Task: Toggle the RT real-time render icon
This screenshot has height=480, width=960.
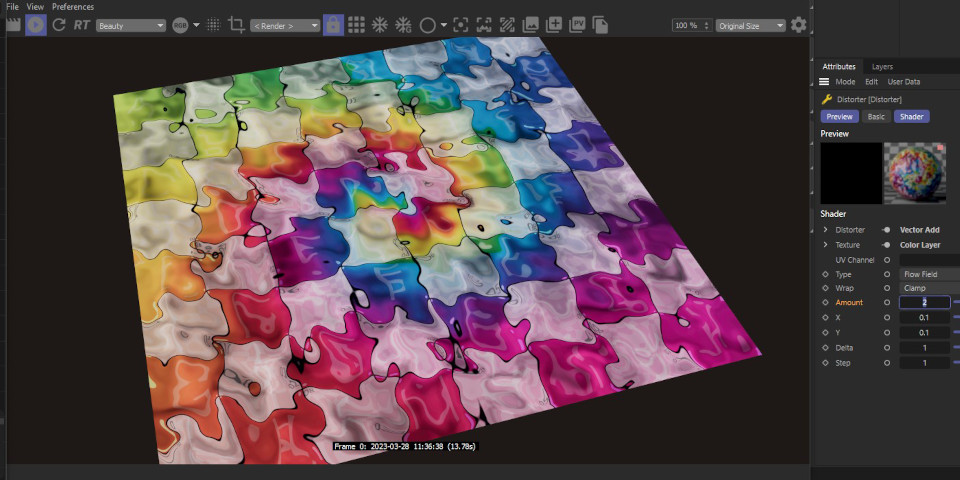Action: 81,25
